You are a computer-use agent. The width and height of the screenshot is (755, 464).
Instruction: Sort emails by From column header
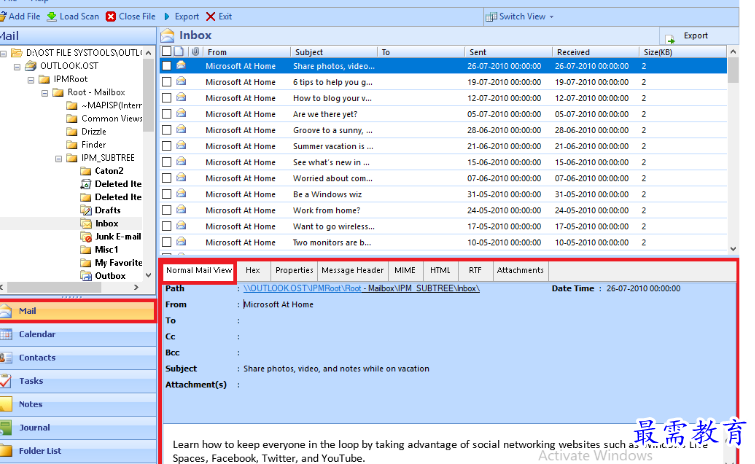pos(247,52)
